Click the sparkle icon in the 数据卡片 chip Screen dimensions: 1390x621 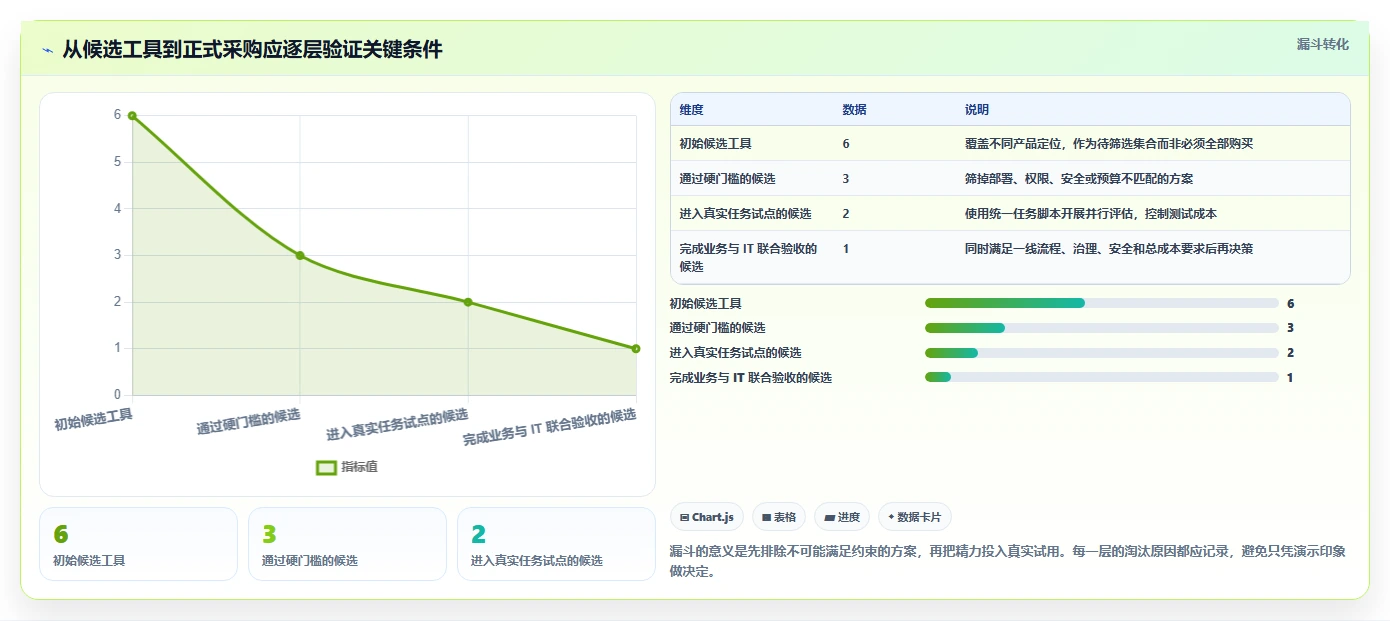pyautogui.click(x=891, y=517)
